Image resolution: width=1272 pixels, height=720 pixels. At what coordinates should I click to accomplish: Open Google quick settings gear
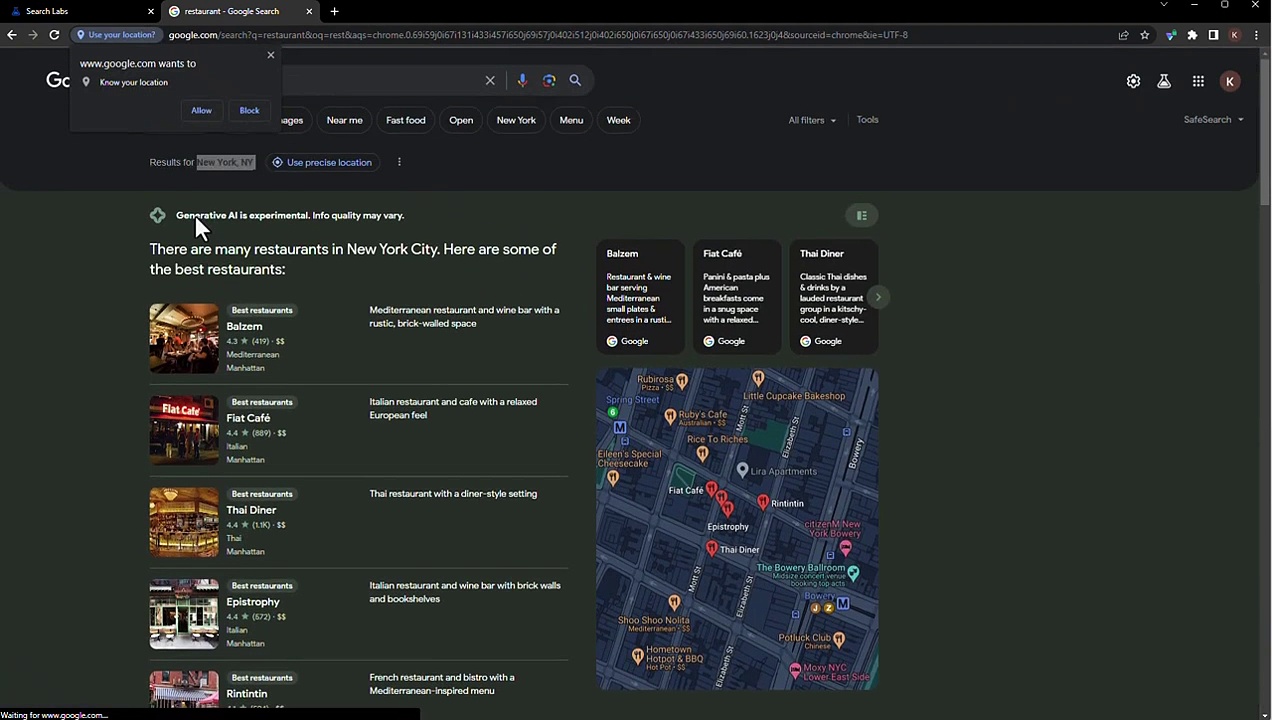click(1133, 82)
